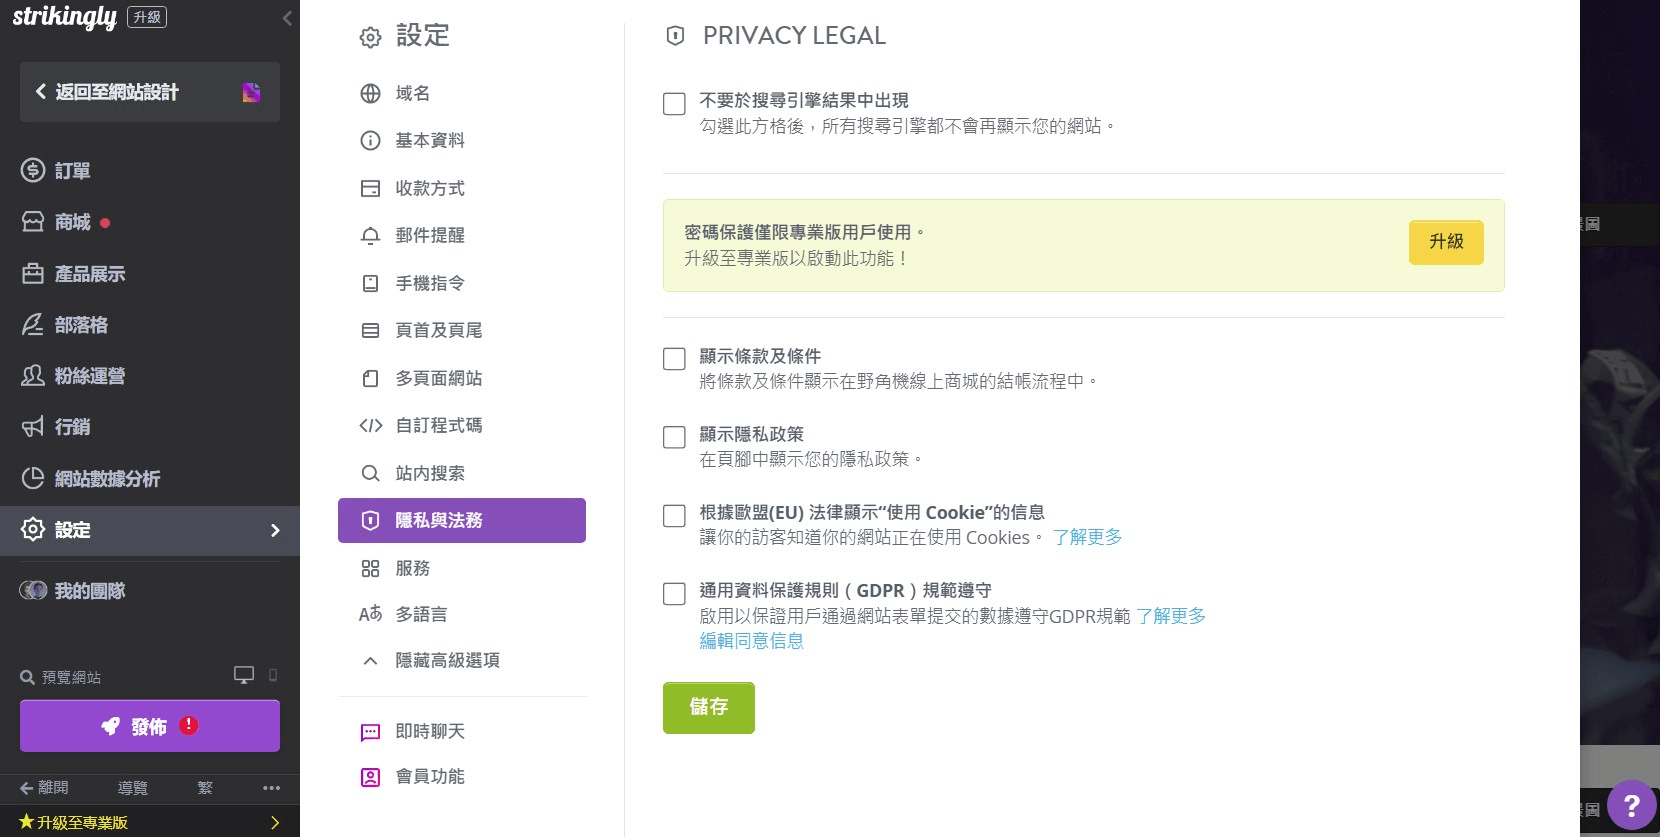Click the 粉絲運營 audience icon
This screenshot has height=837, width=1660.
[x=33, y=375]
